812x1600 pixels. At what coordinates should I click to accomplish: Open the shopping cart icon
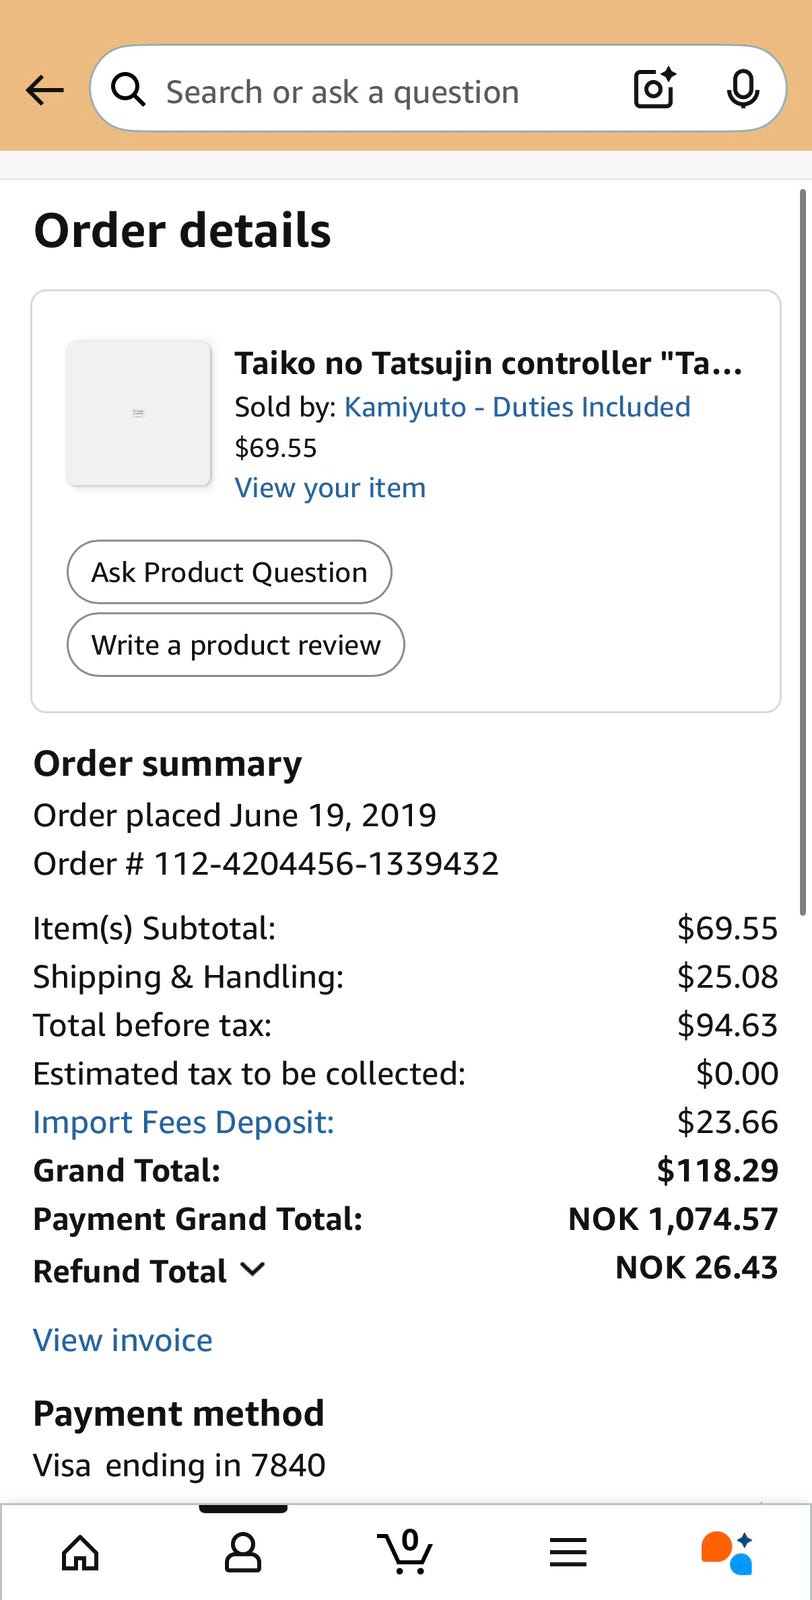406,1552
